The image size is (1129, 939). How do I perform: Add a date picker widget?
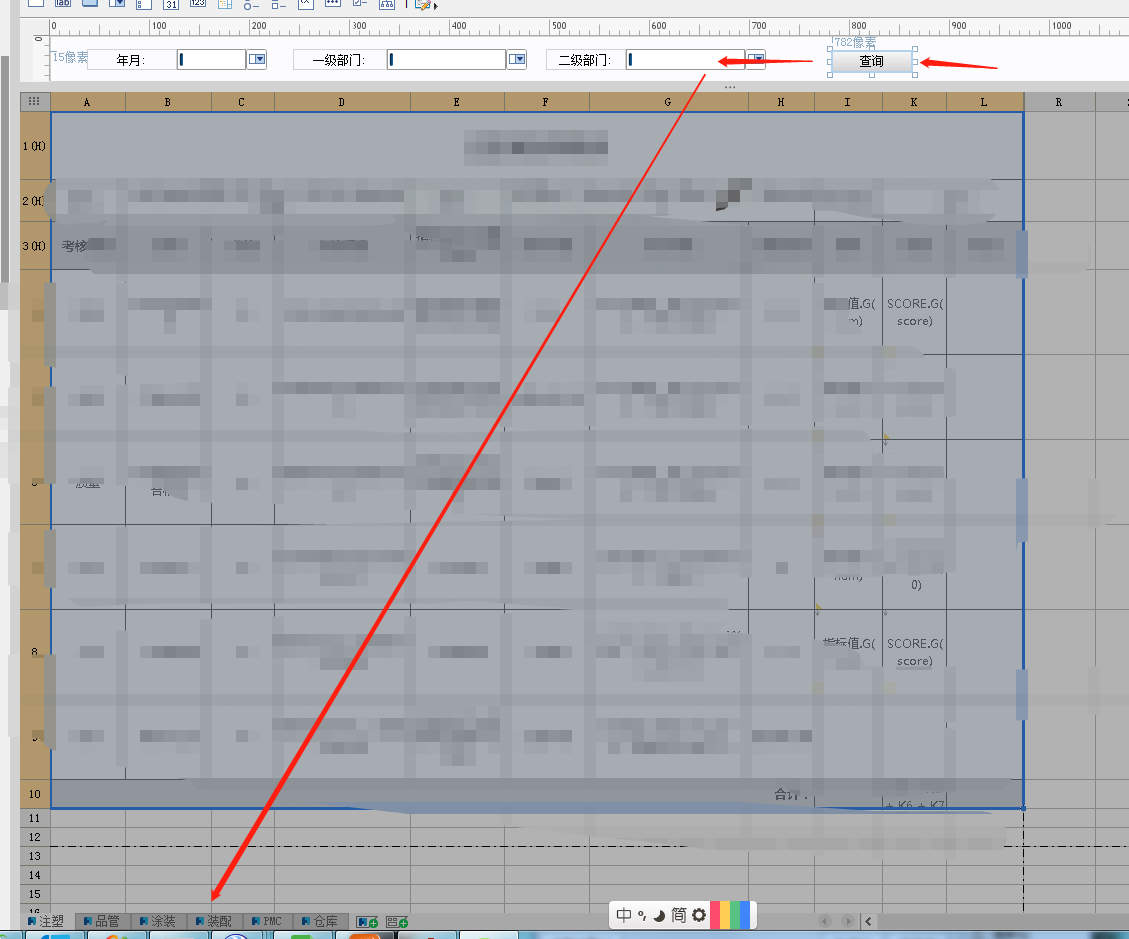click(x=171, y=4)
